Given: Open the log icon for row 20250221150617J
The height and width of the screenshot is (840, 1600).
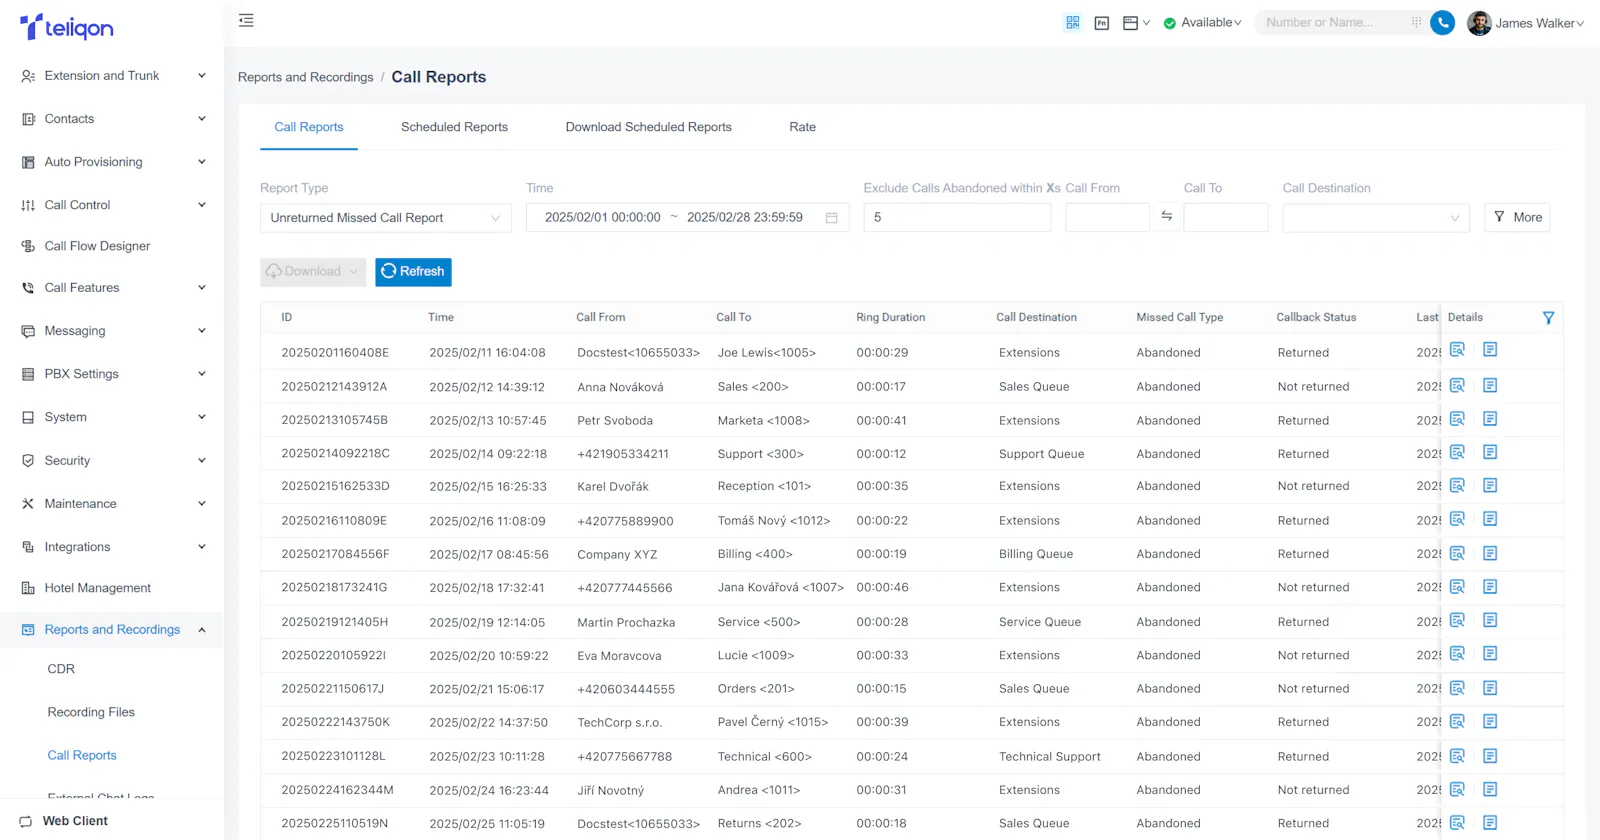Looking at the screenshot, I should pos(1490,689).
